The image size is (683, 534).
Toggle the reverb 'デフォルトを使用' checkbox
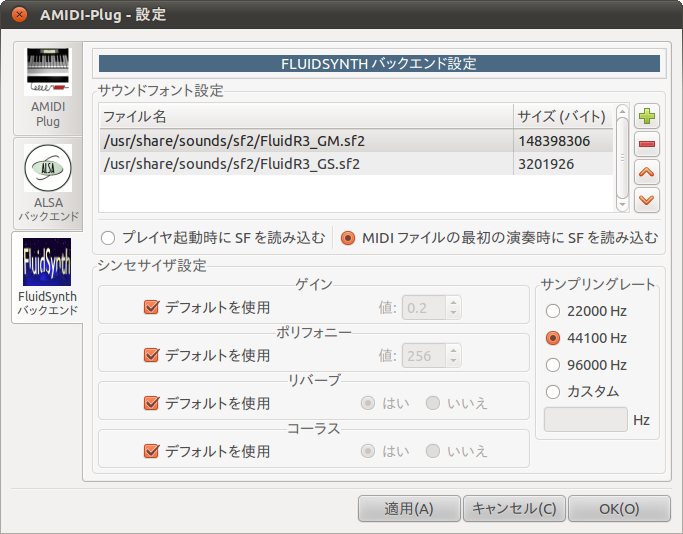pos(151,403)
